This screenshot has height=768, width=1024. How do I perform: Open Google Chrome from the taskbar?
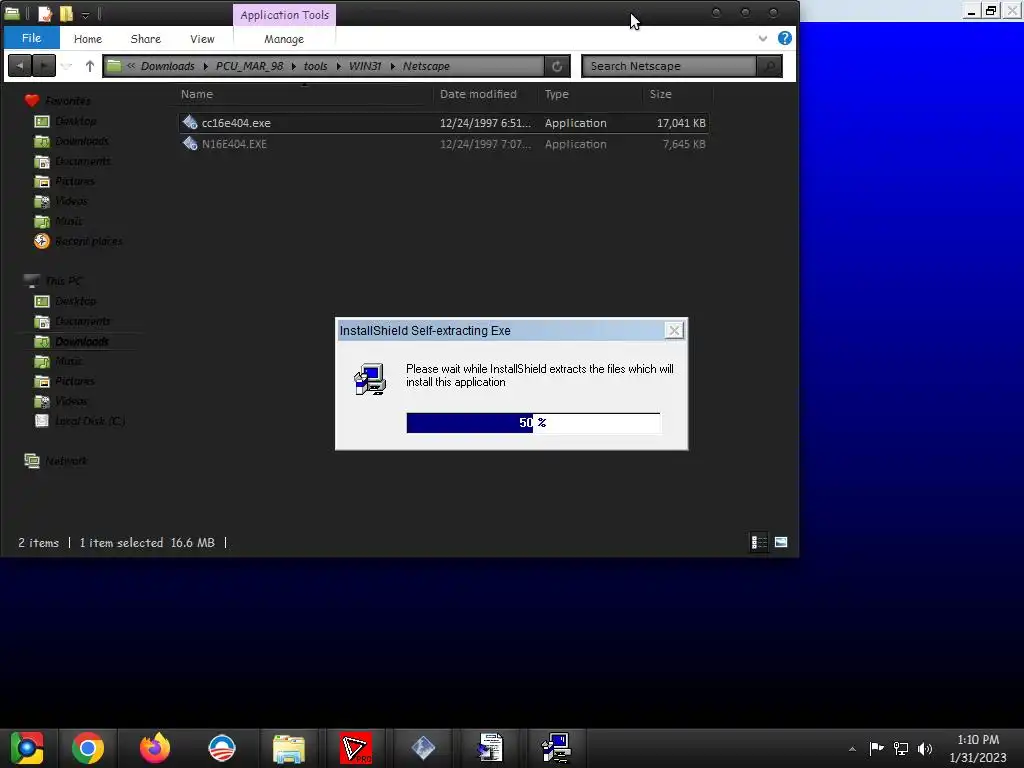click(x=88, y=748)
